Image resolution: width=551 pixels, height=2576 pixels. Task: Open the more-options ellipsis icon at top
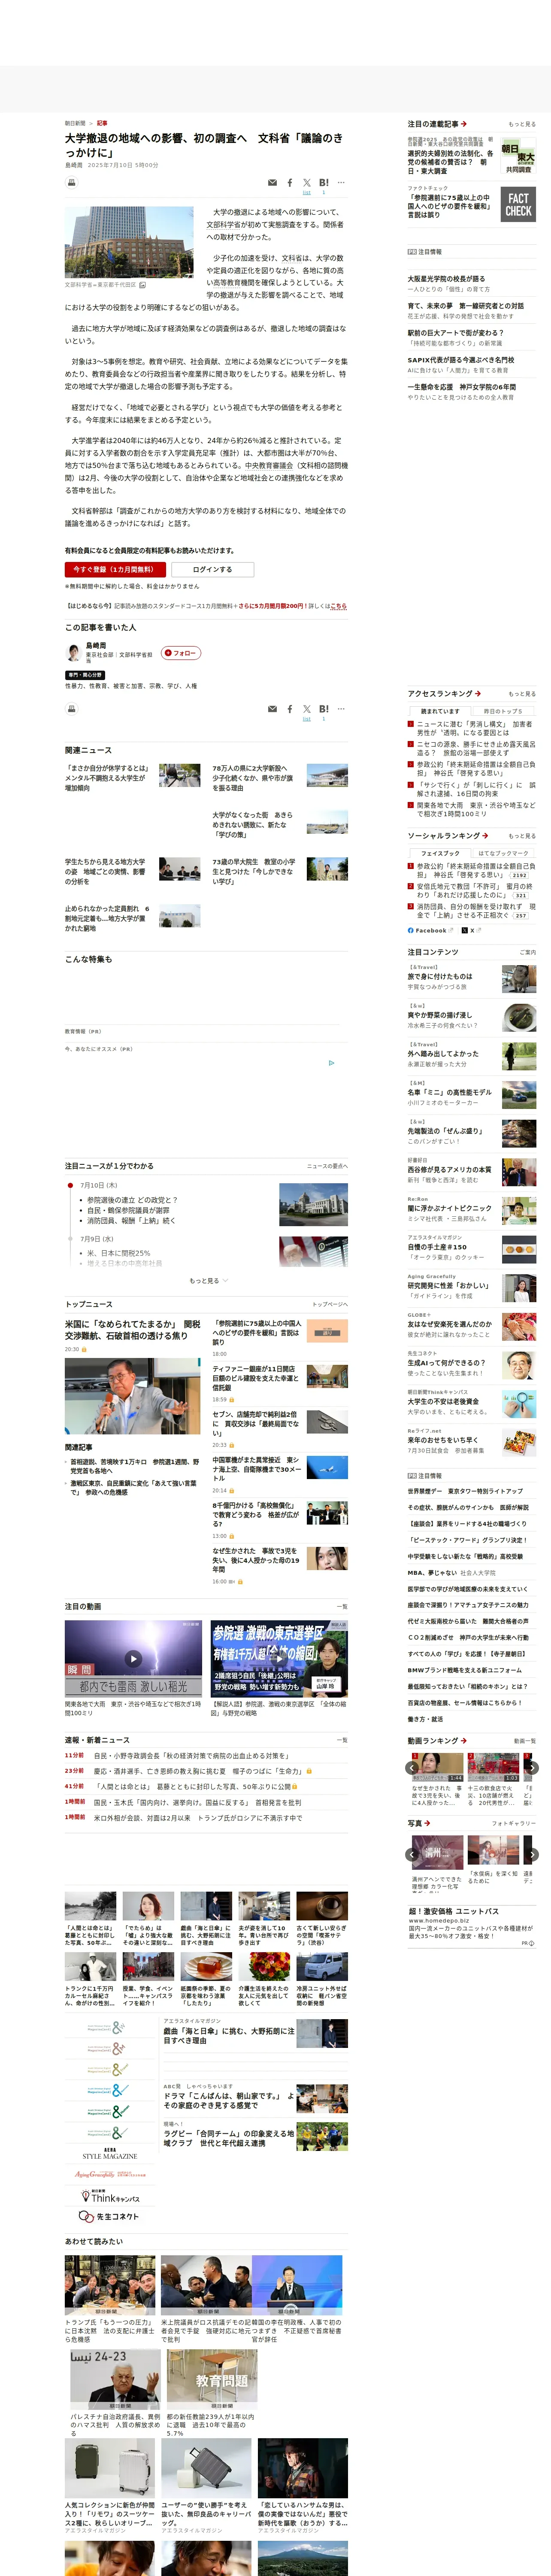tap(341, 182)
